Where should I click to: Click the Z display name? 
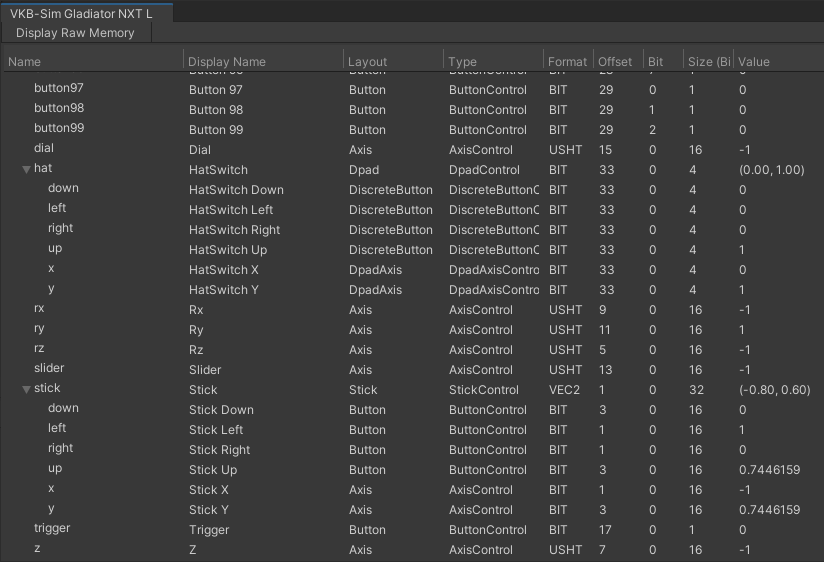[192, 549]
